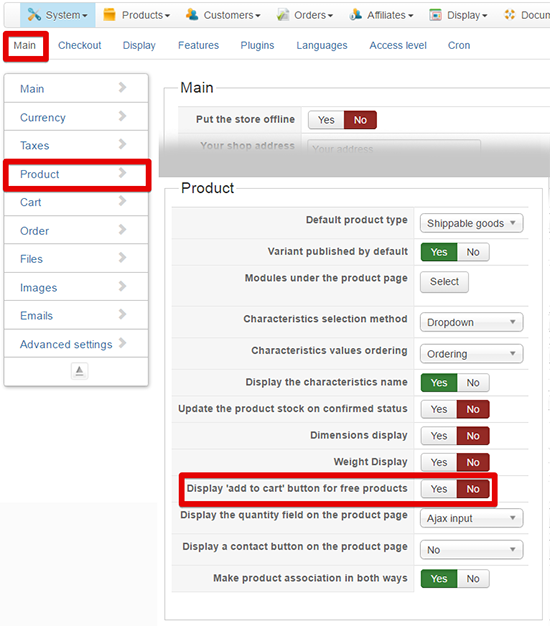Set 'Put the store offline' to Yes
The image size is (550, 626).
[x=326, y=120]
